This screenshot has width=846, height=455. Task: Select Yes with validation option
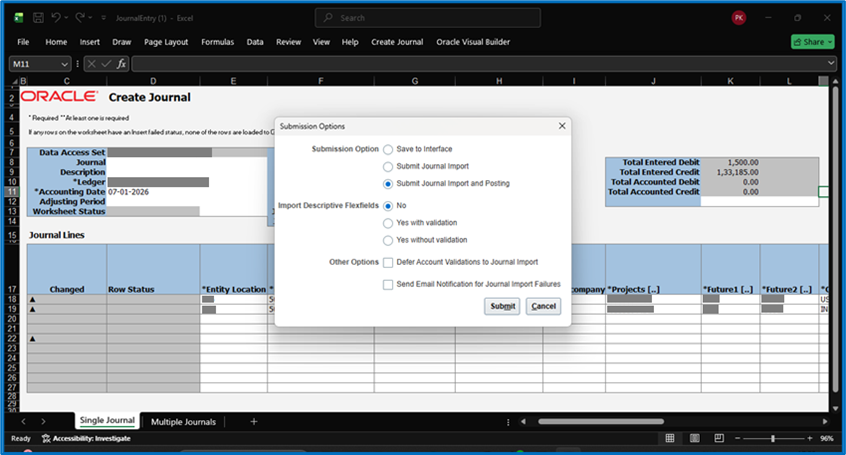[388, 223]
